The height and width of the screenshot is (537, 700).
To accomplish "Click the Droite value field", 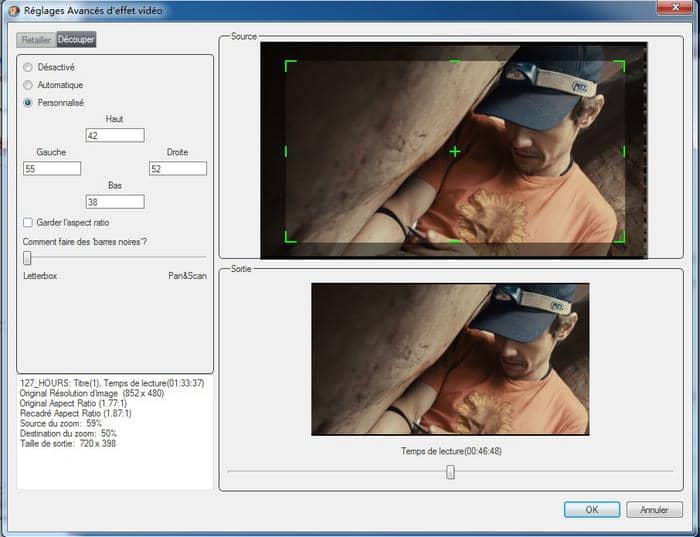I will (178, 169).
